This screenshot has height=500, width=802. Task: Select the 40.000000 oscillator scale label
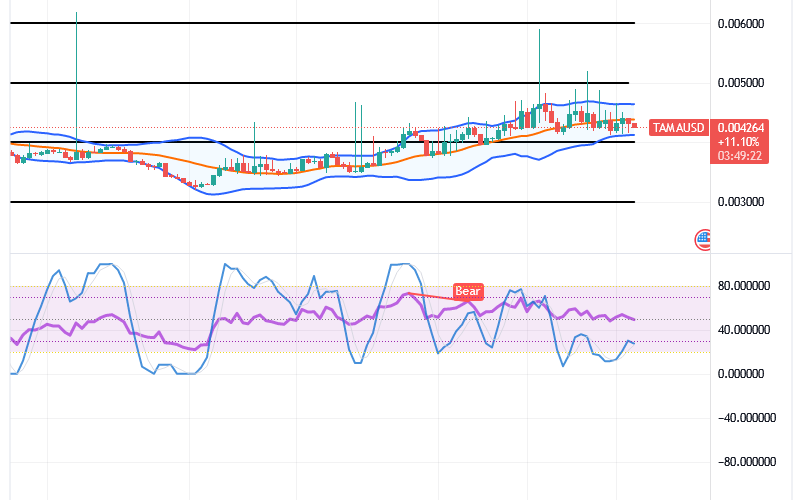coord(744,330)
